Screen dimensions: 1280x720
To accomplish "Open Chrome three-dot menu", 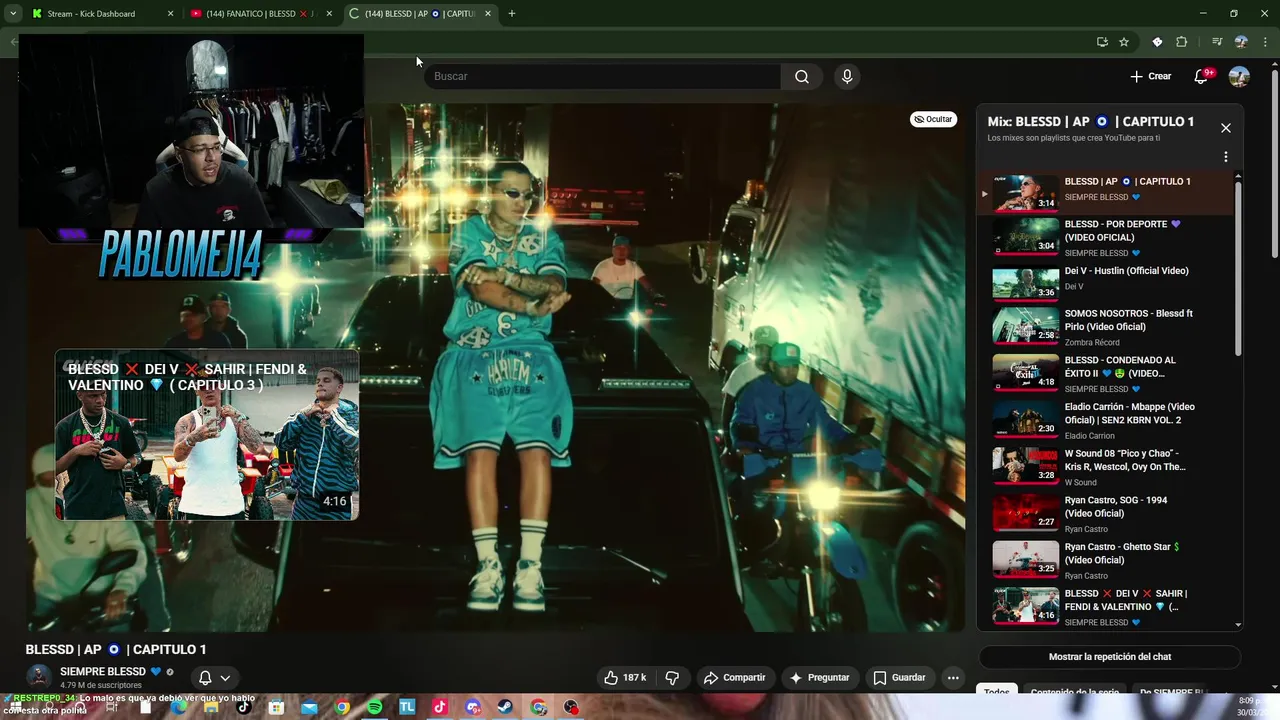I will click(1265, 42).
